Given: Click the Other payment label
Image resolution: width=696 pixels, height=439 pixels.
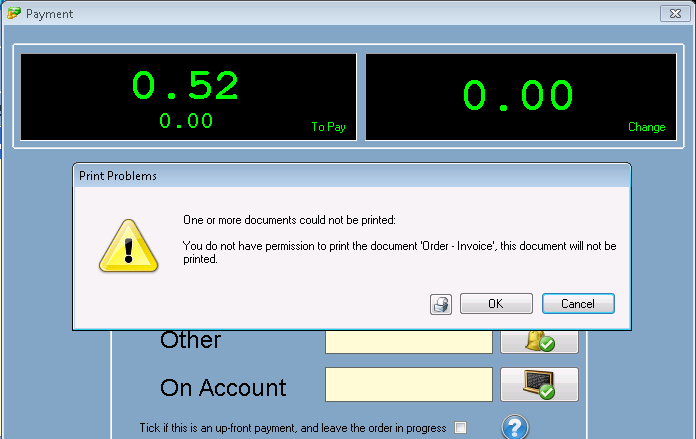Looking at the screenshot, I should (190, 340).
